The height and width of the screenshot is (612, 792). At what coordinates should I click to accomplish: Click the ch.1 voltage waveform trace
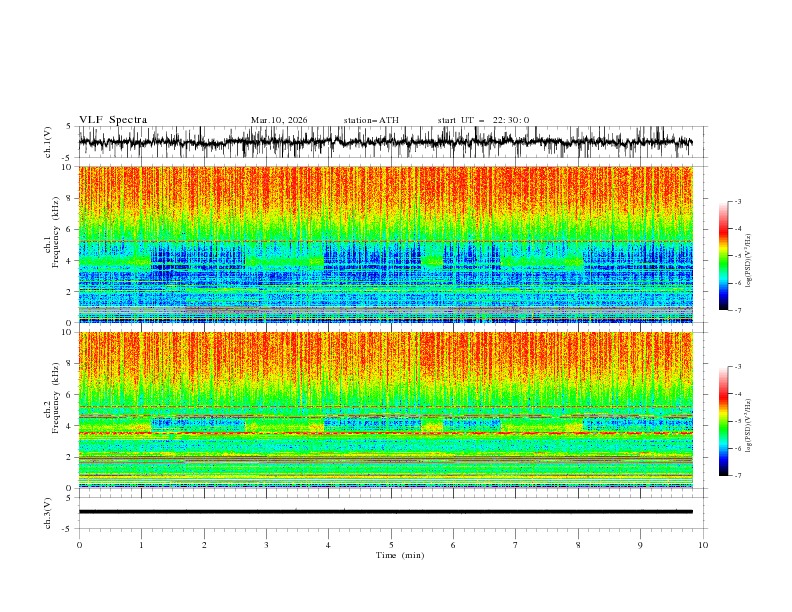[x=385, y=142]
